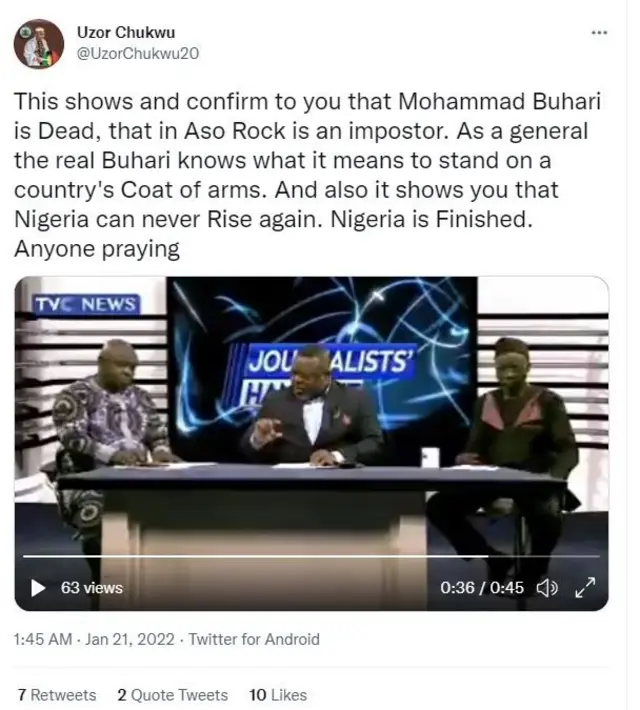Viewport: 640px width, 710px height.
Task: Click the @UzorChukwu20 handle
Action: click(x=138, y=53)
